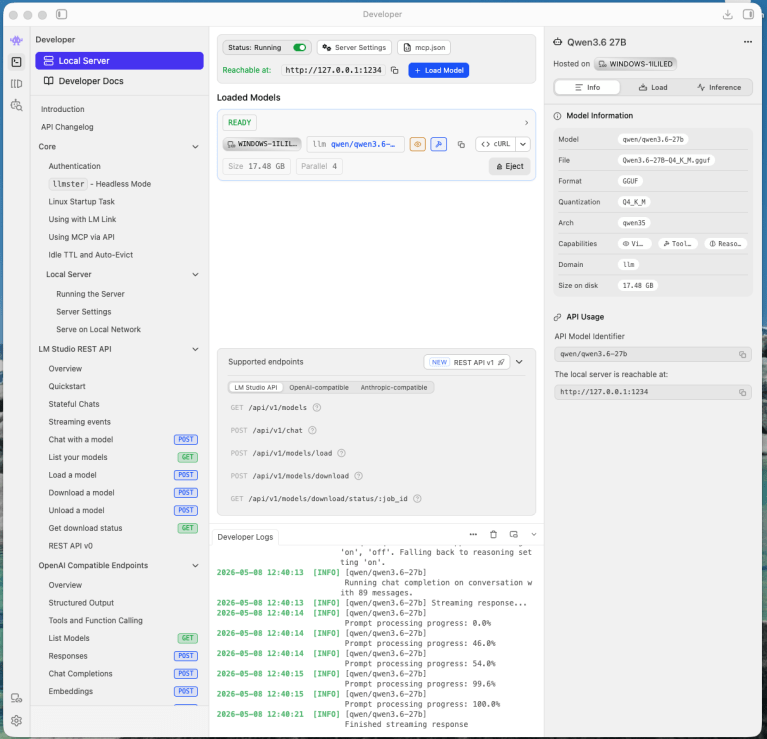Click the server address http://127.0.0.1:1234 field
Viewport: 767px width, 739px height.
(x=333, y=70)
